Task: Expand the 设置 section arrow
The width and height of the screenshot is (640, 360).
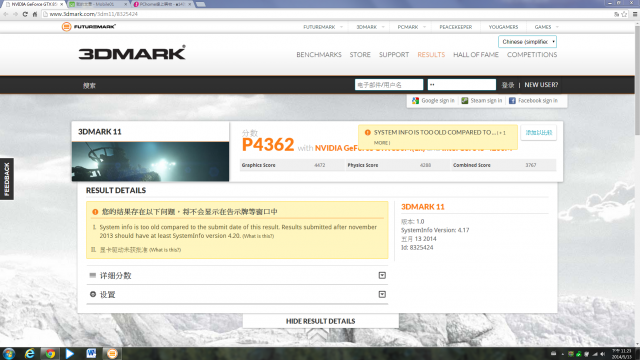Action: tap(382, 294)
